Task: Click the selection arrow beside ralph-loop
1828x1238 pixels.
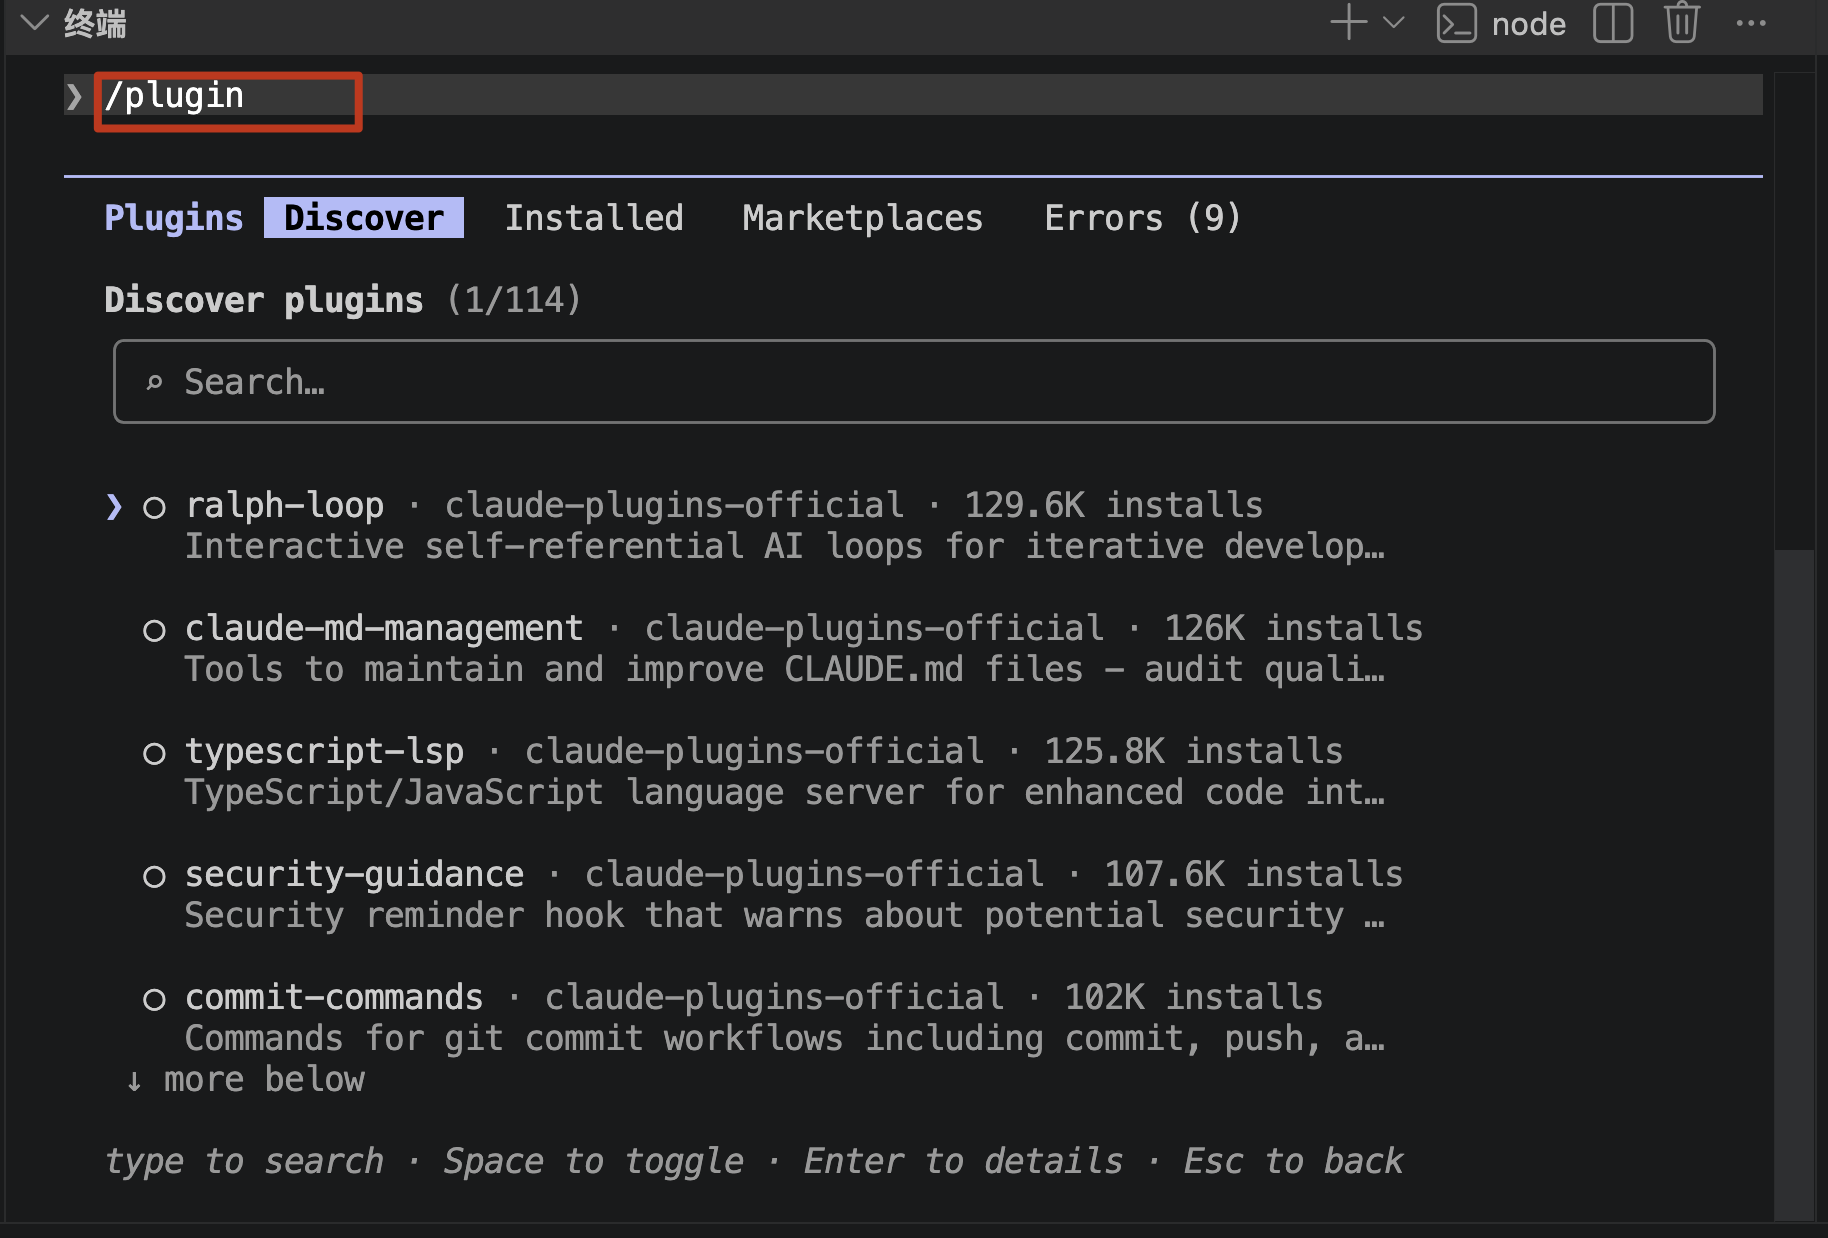Action: [x=114, y=507]
